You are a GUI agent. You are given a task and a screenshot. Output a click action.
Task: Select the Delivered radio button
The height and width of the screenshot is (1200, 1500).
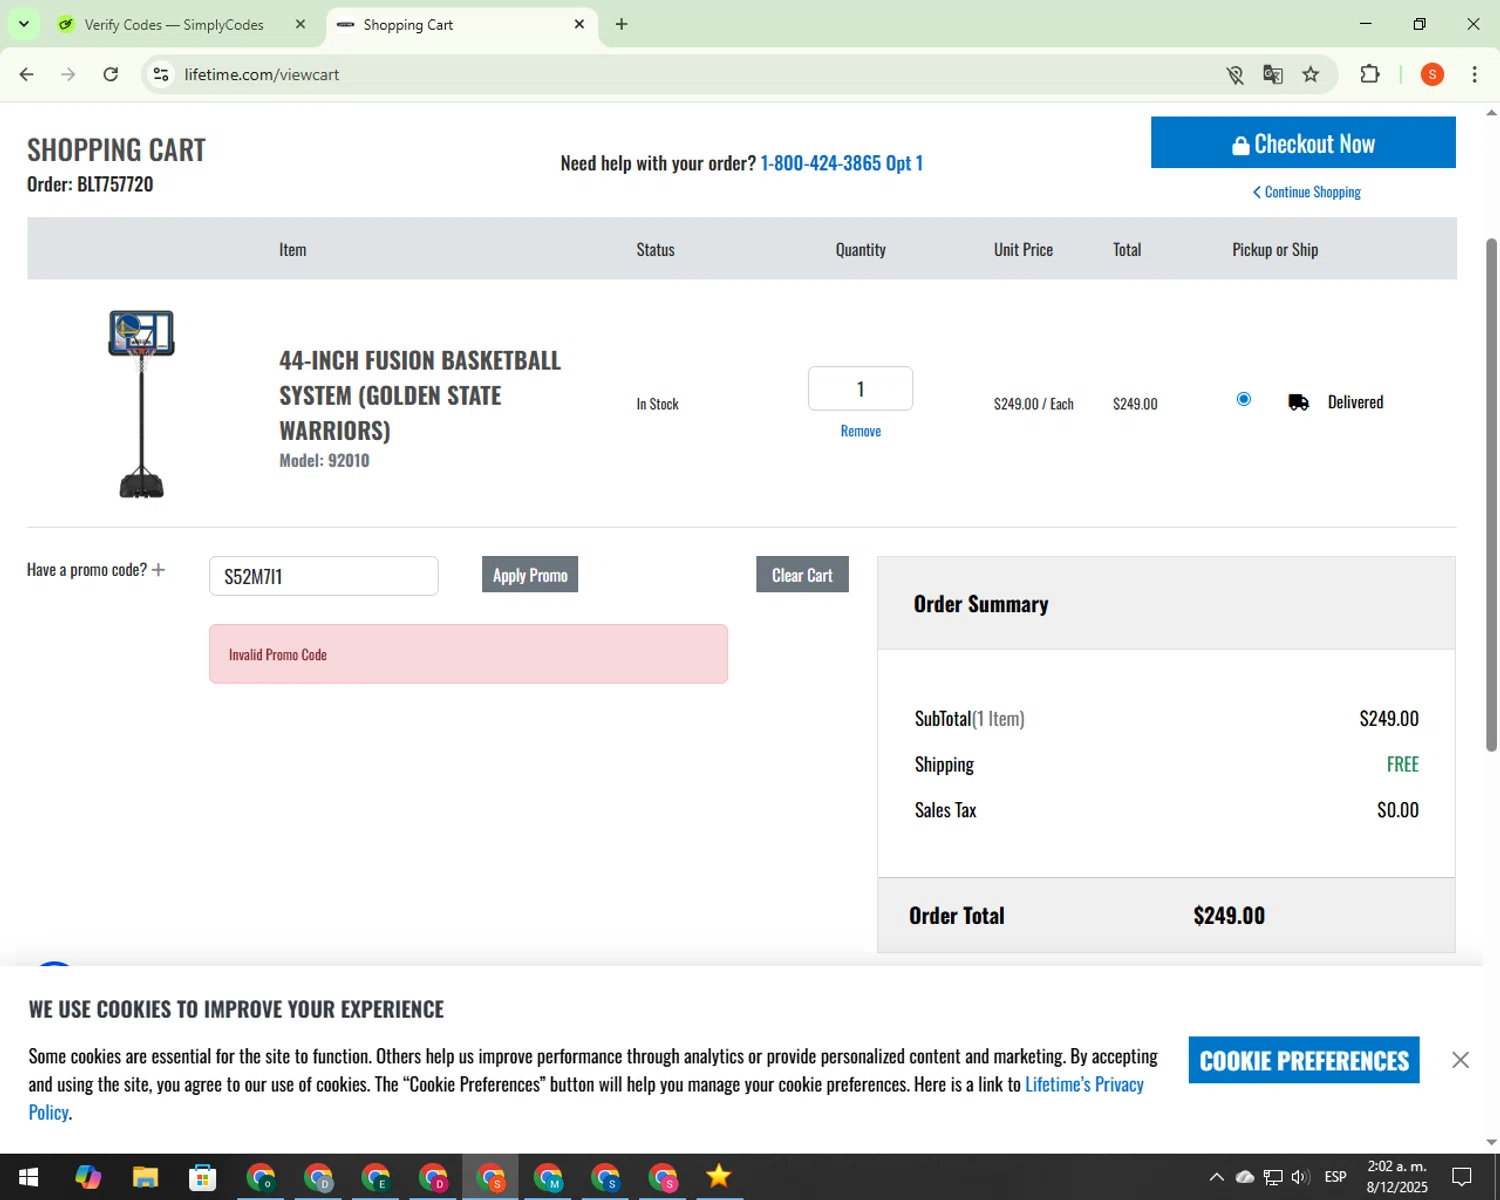(x=1244, y=399)
